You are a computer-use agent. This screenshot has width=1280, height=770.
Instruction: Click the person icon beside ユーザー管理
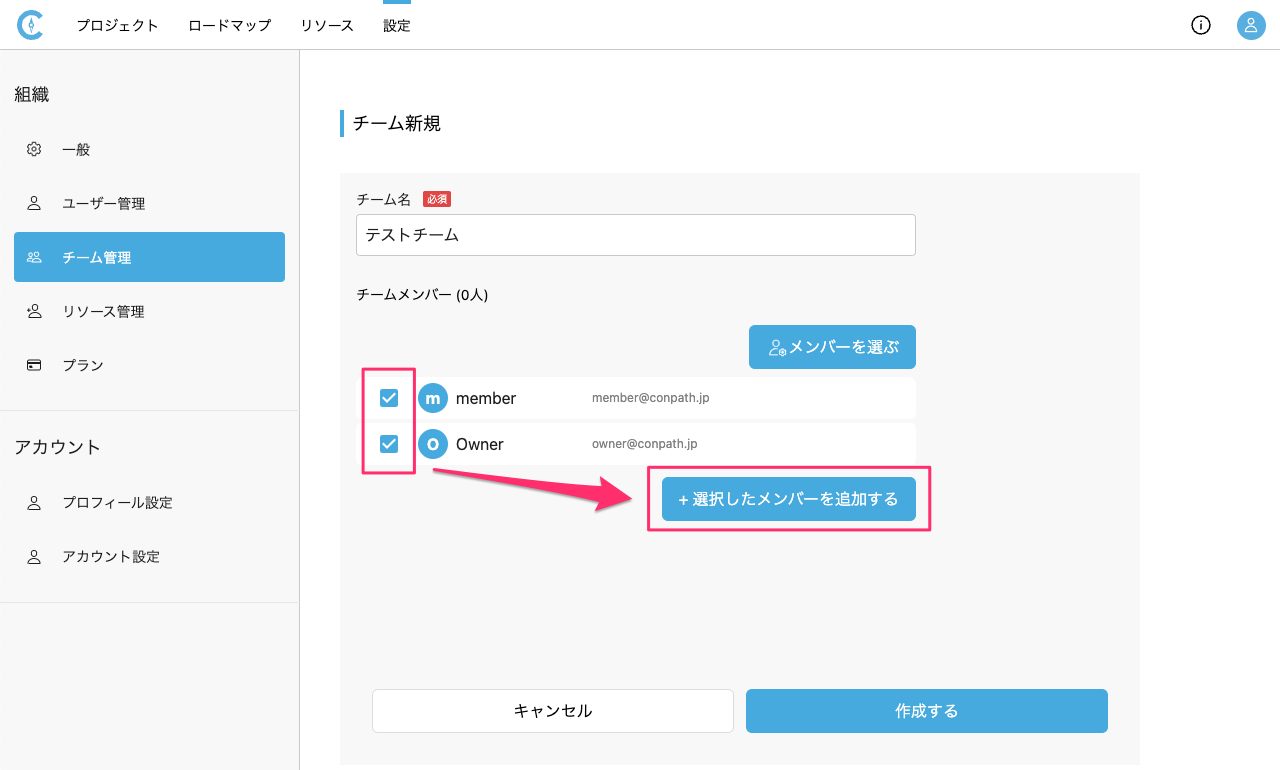[x=34, y=203]
